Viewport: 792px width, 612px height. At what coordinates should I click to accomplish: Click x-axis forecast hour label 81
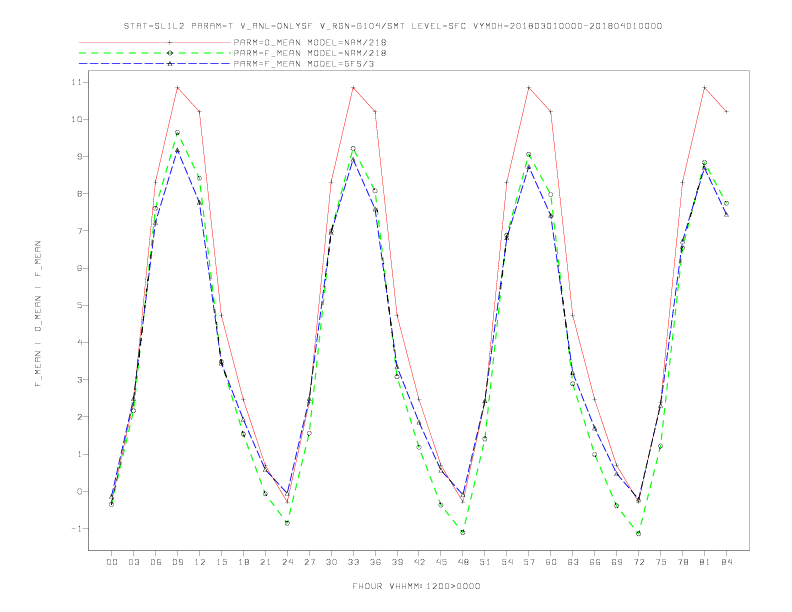(x=705, y=562)
